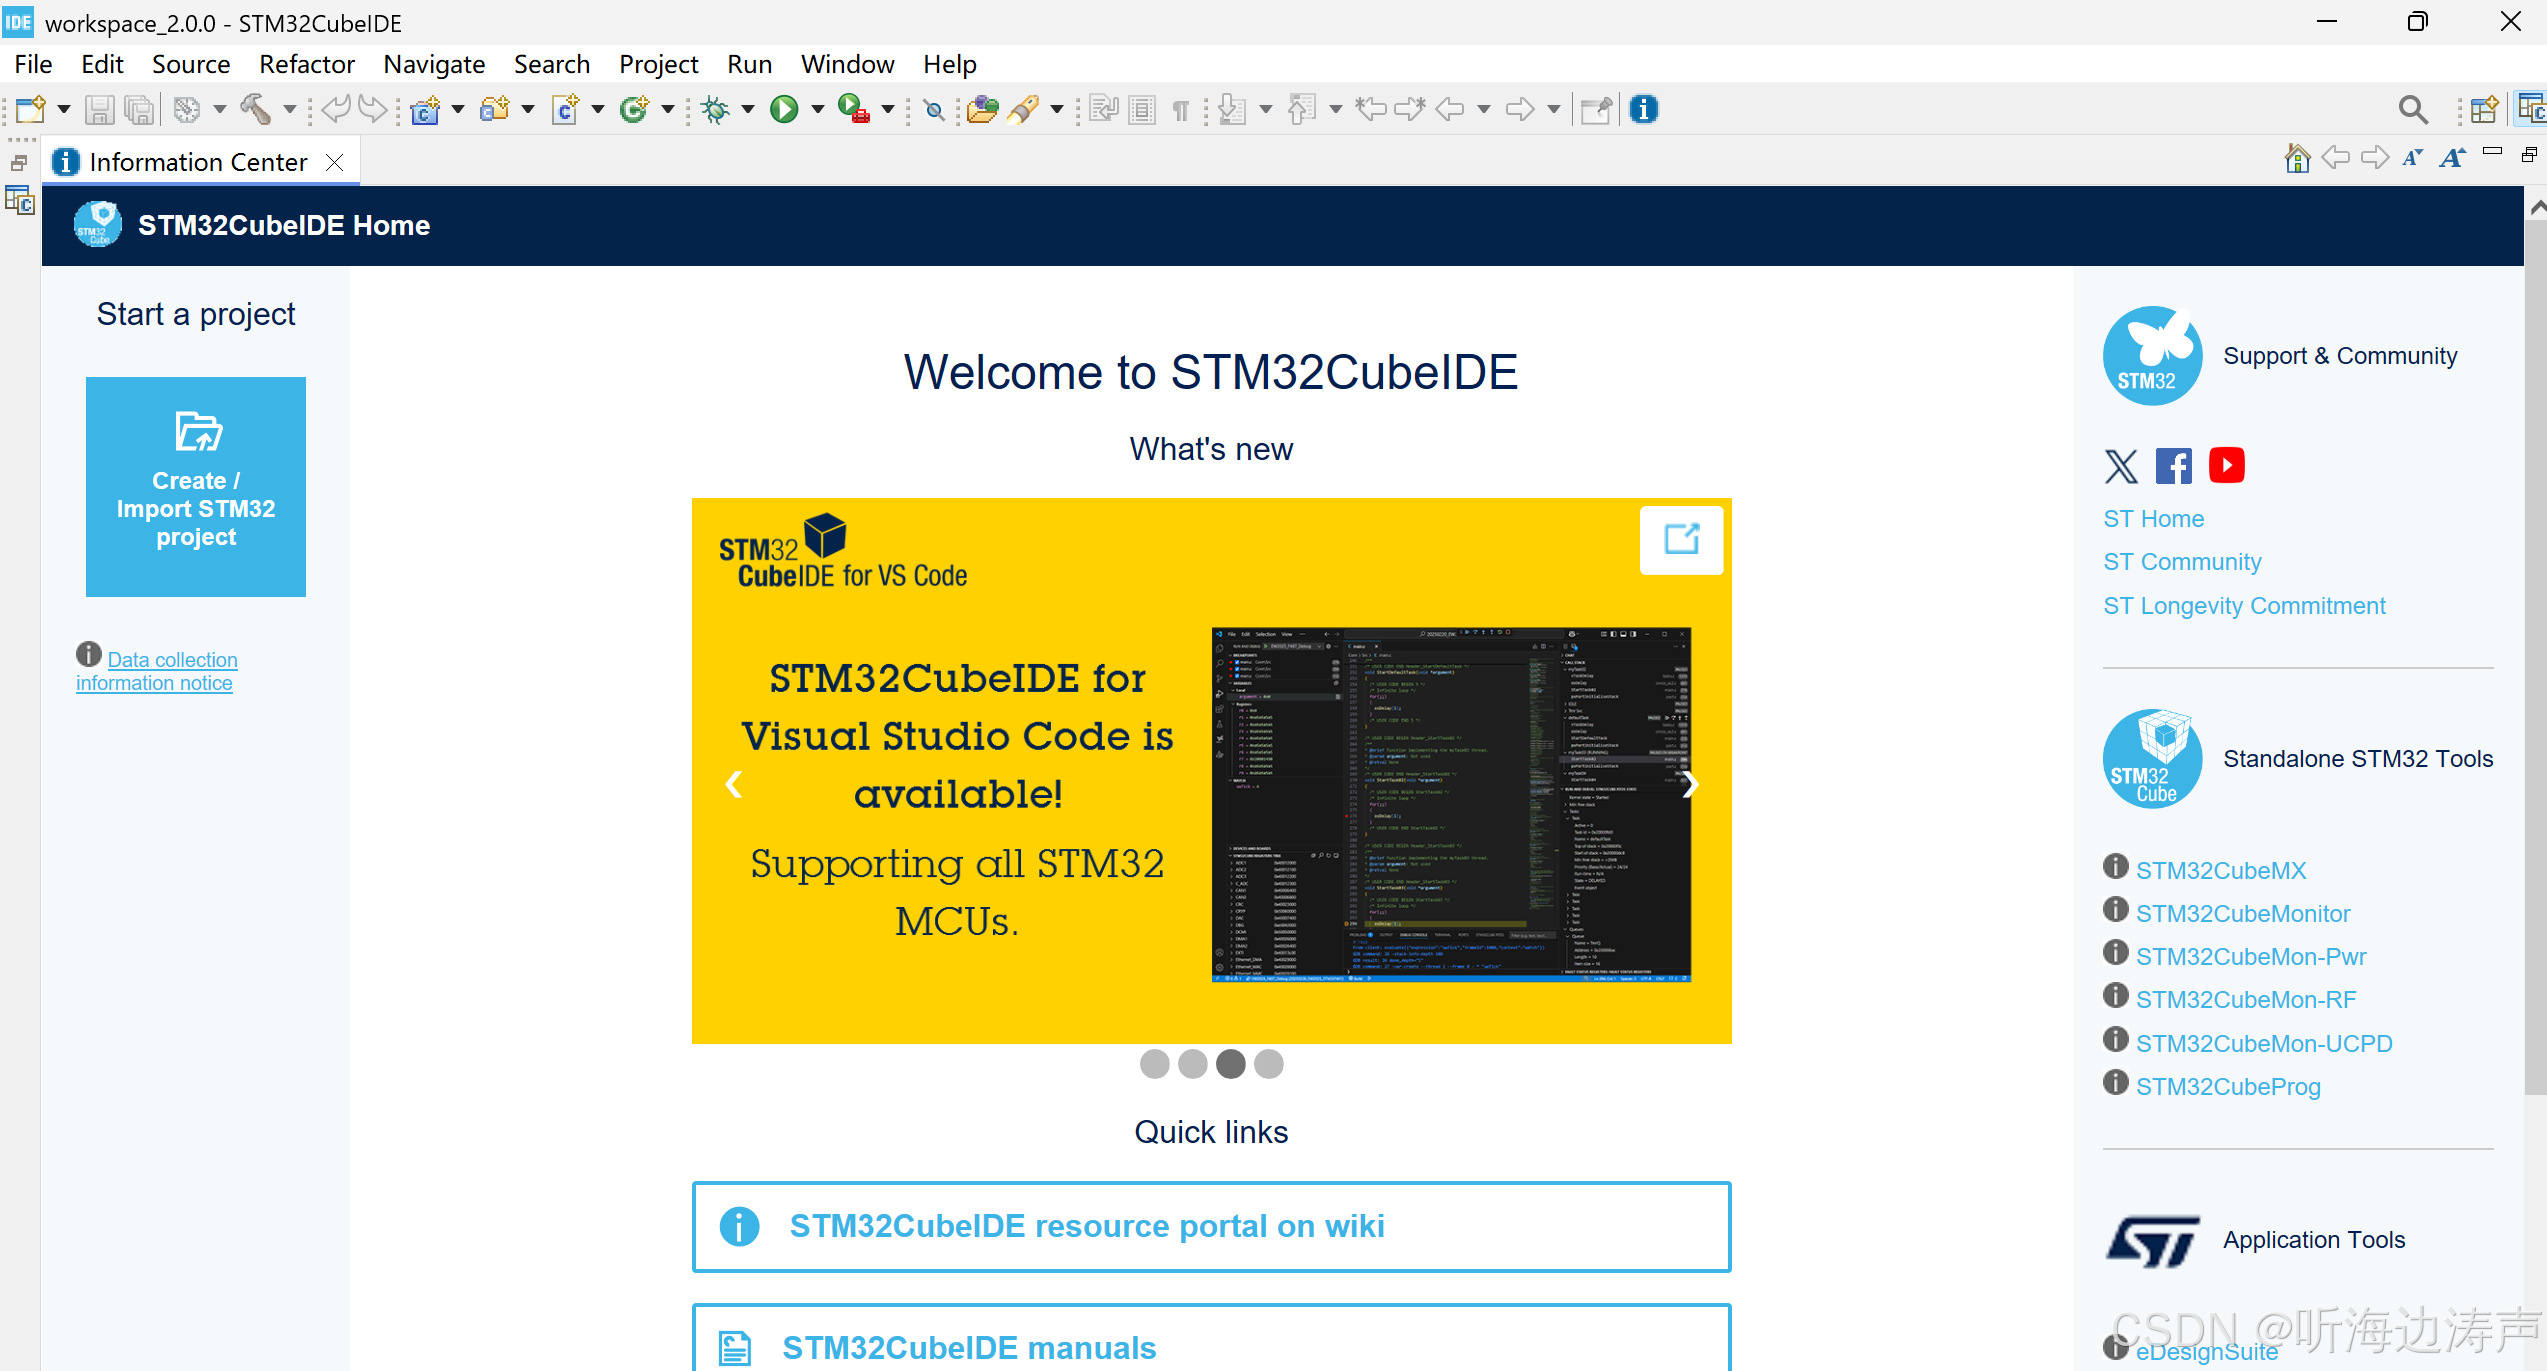Open the YouTube icon

(2227, 466)
